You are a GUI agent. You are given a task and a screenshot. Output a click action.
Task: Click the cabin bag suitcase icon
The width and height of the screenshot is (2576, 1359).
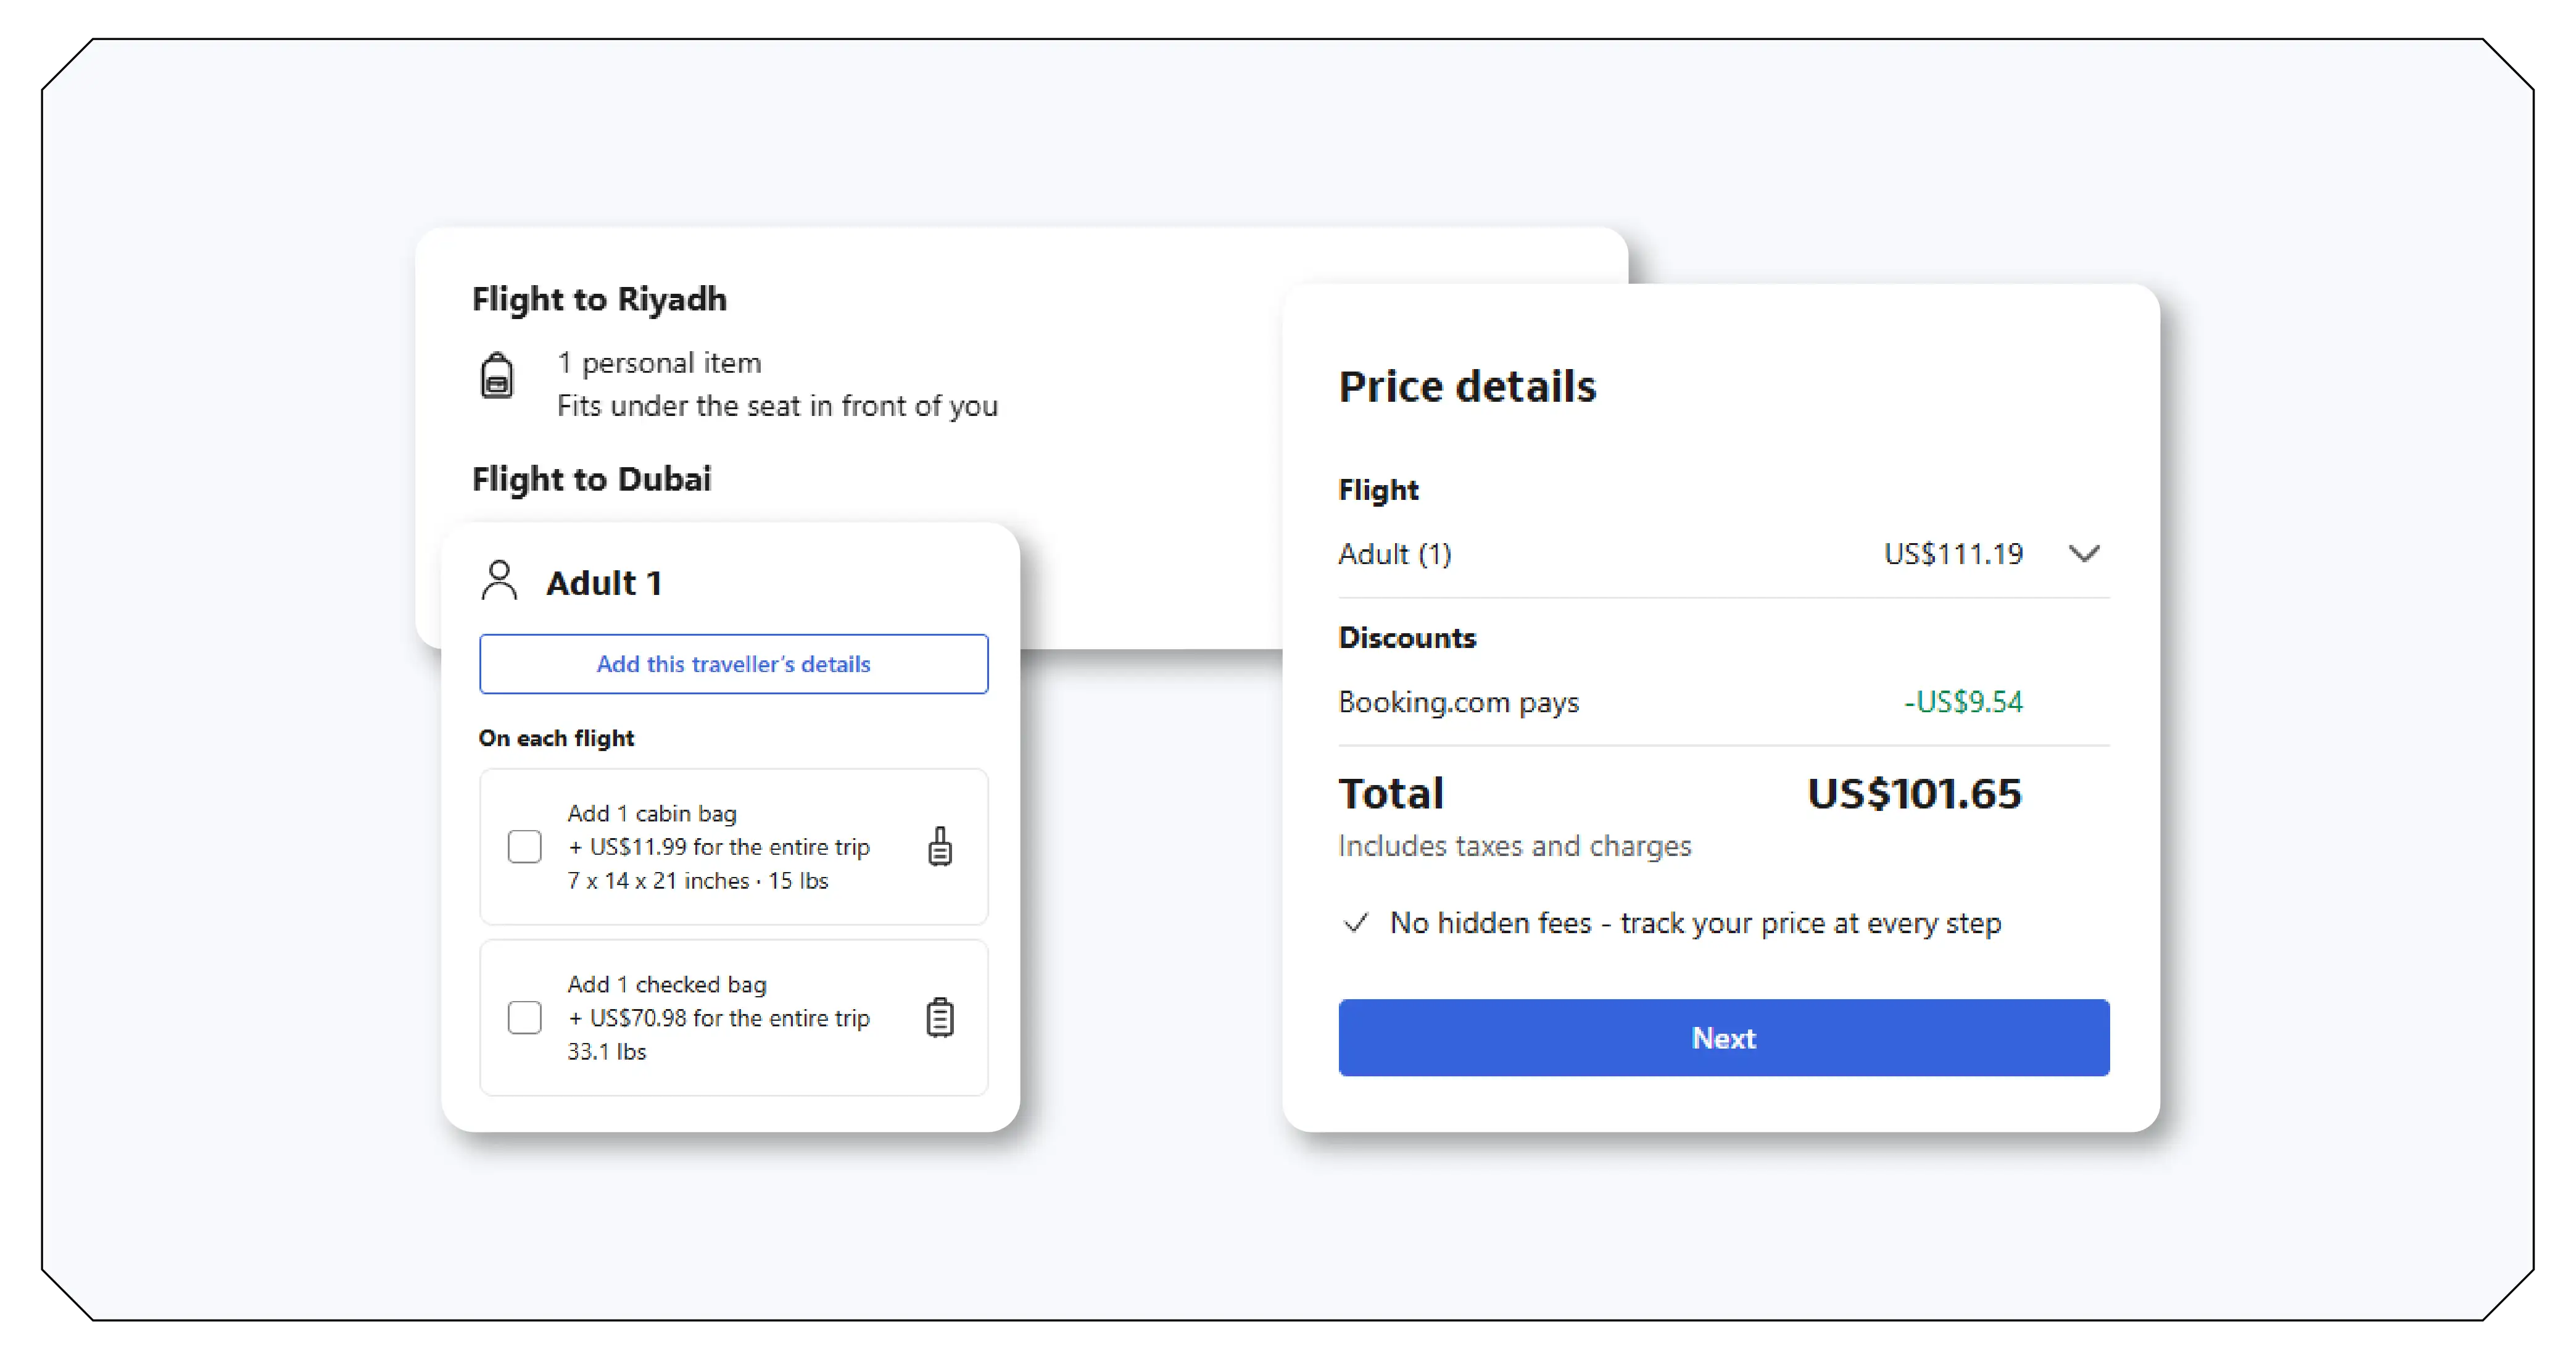pyautogui.click(x=939, y=846)
